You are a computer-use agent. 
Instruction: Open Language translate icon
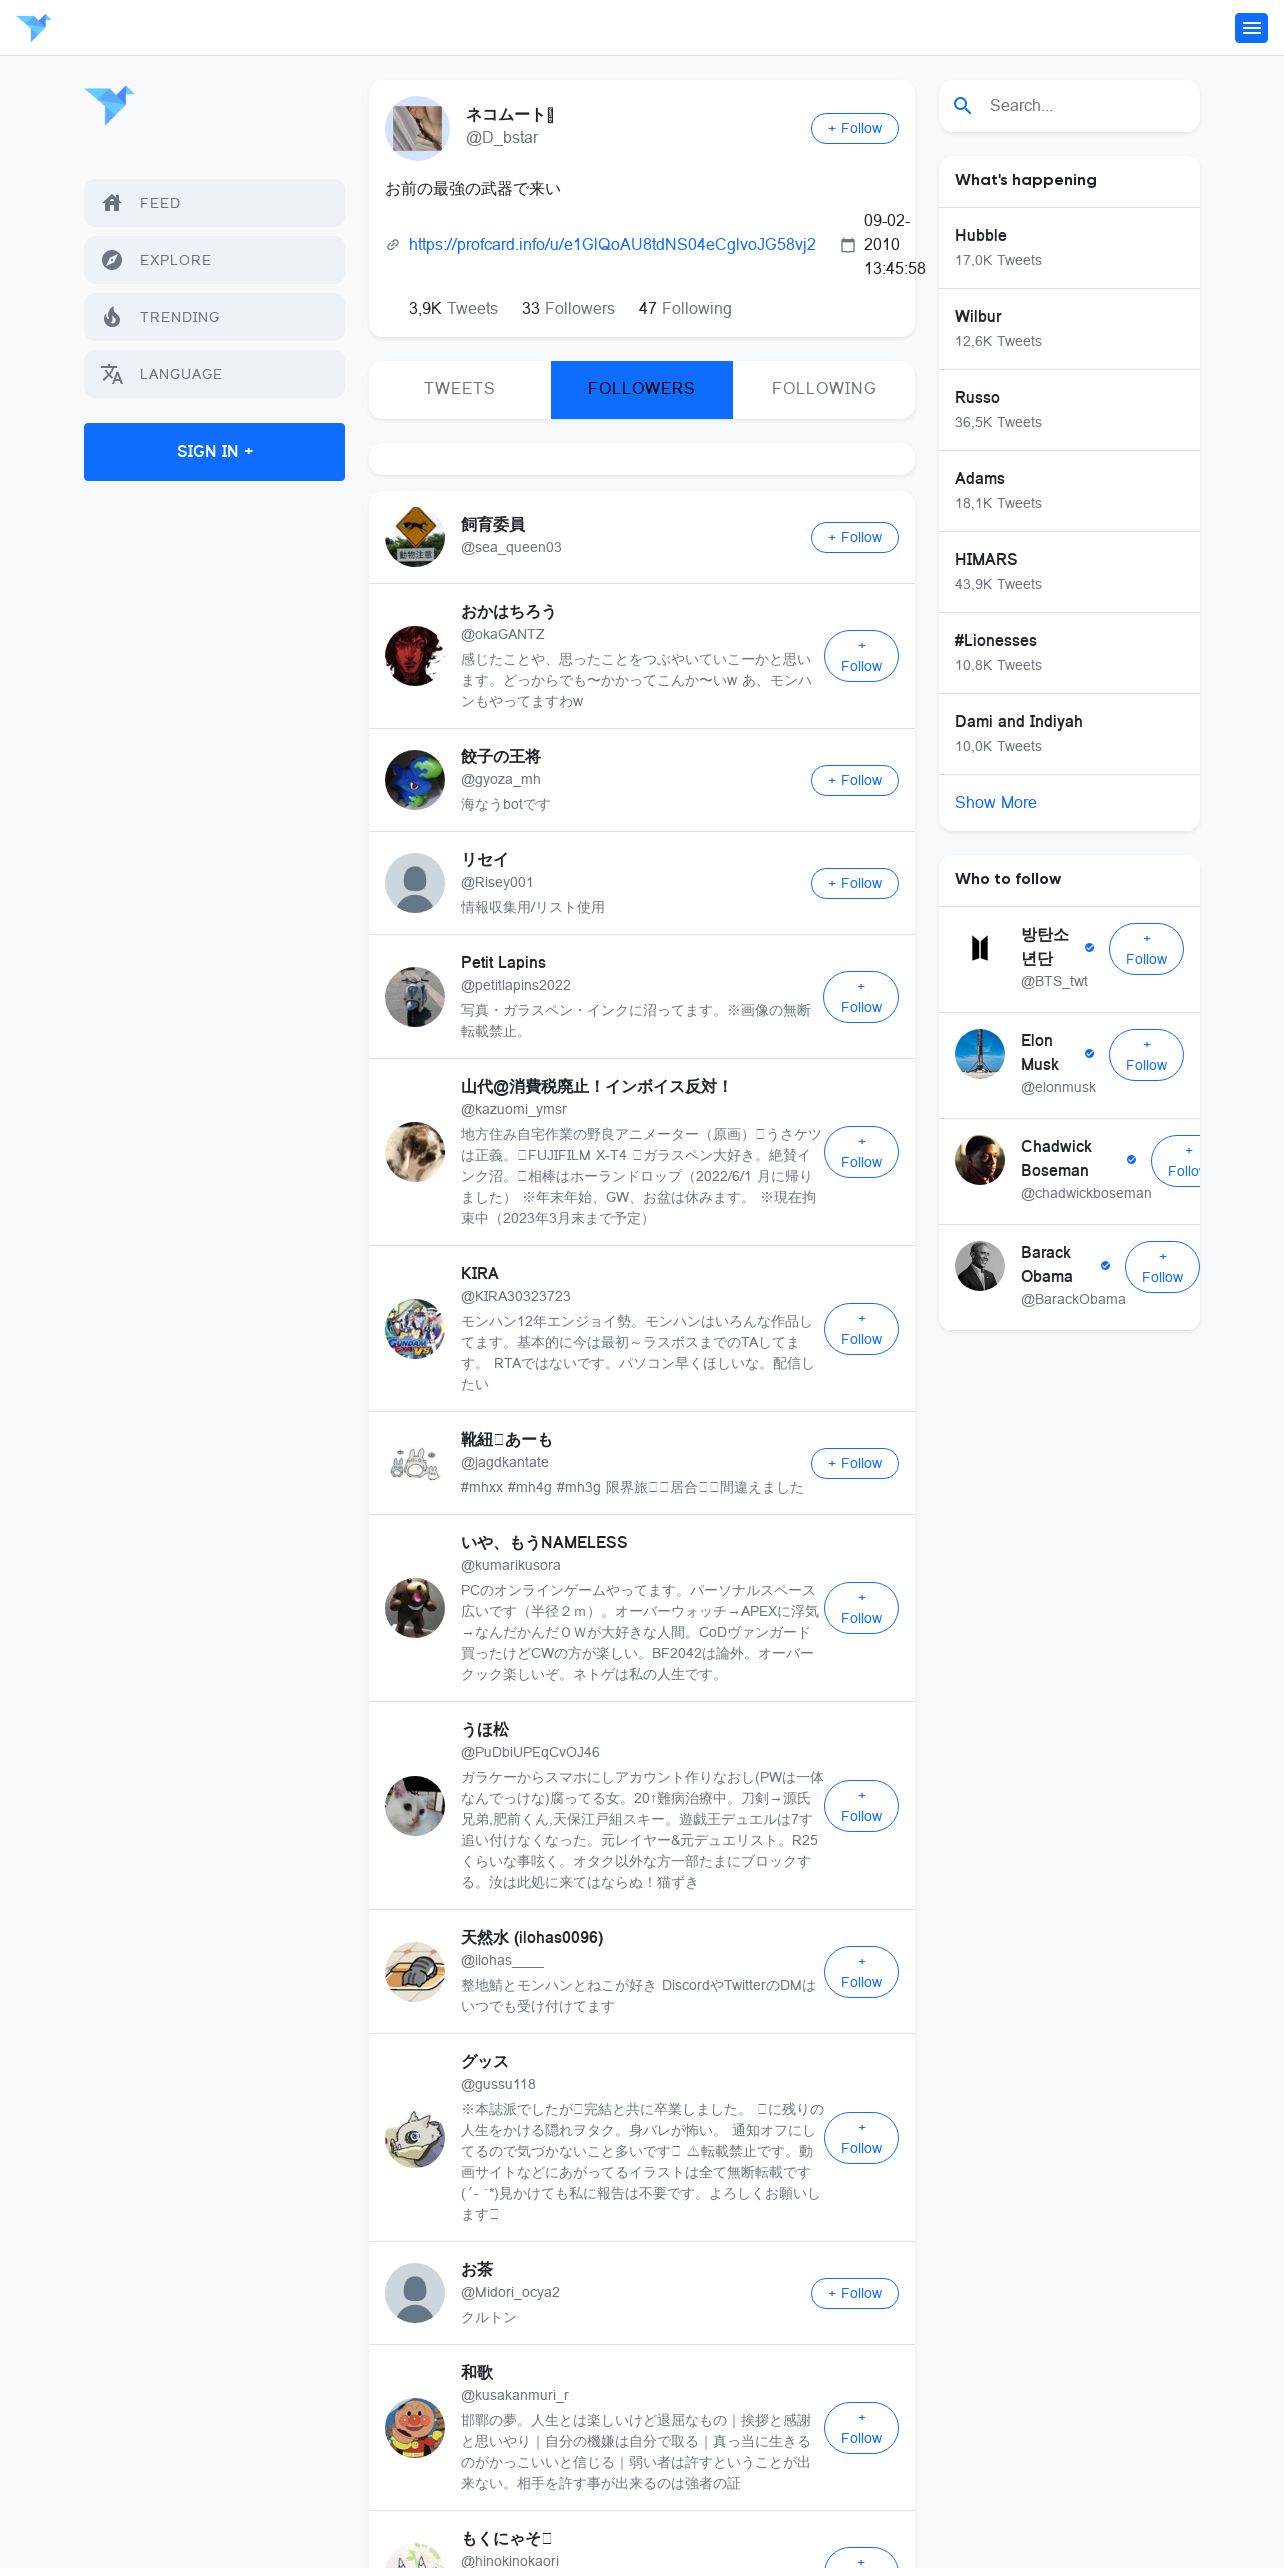coord(112,374)
